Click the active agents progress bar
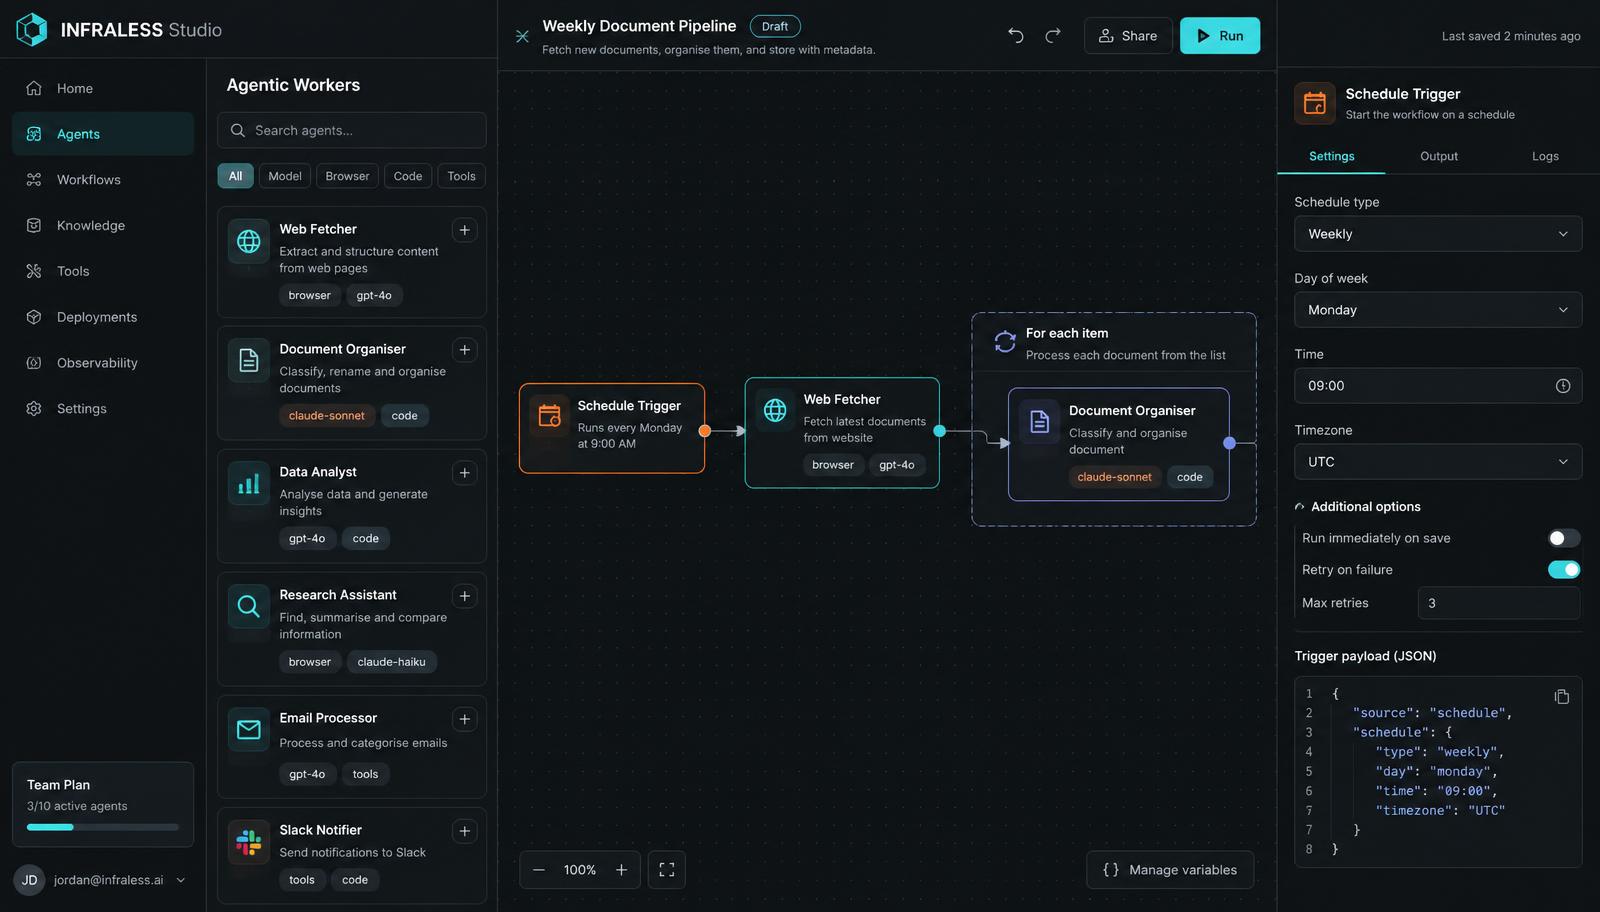Viewport: 1600px width, 912px height. [x=103, y=827]
